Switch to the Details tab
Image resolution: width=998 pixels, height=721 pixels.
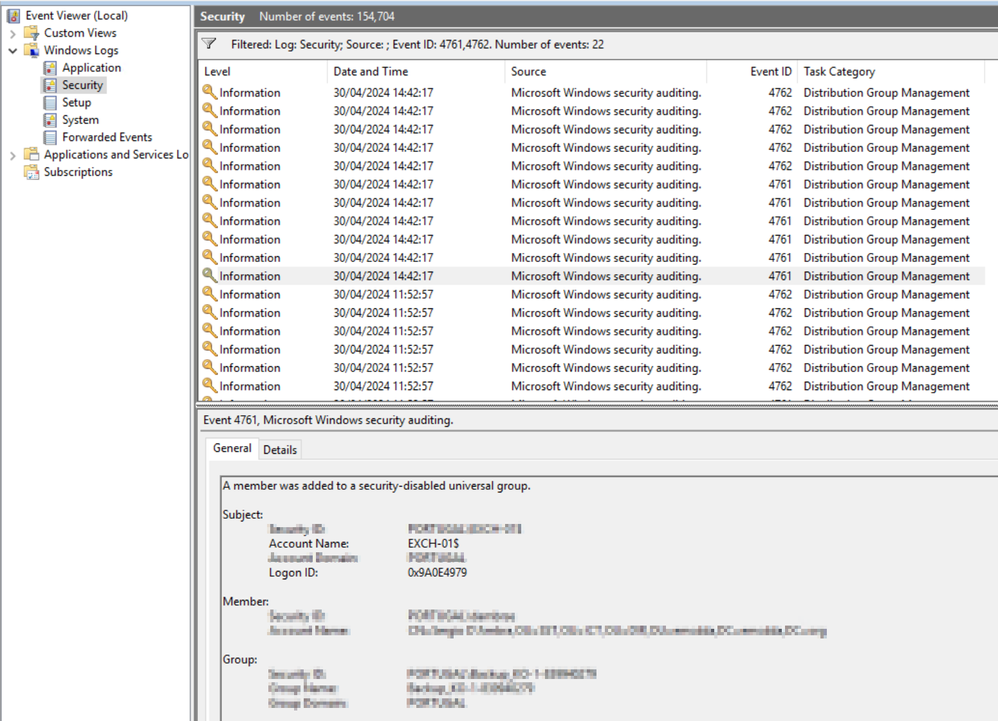coord(279,449)
